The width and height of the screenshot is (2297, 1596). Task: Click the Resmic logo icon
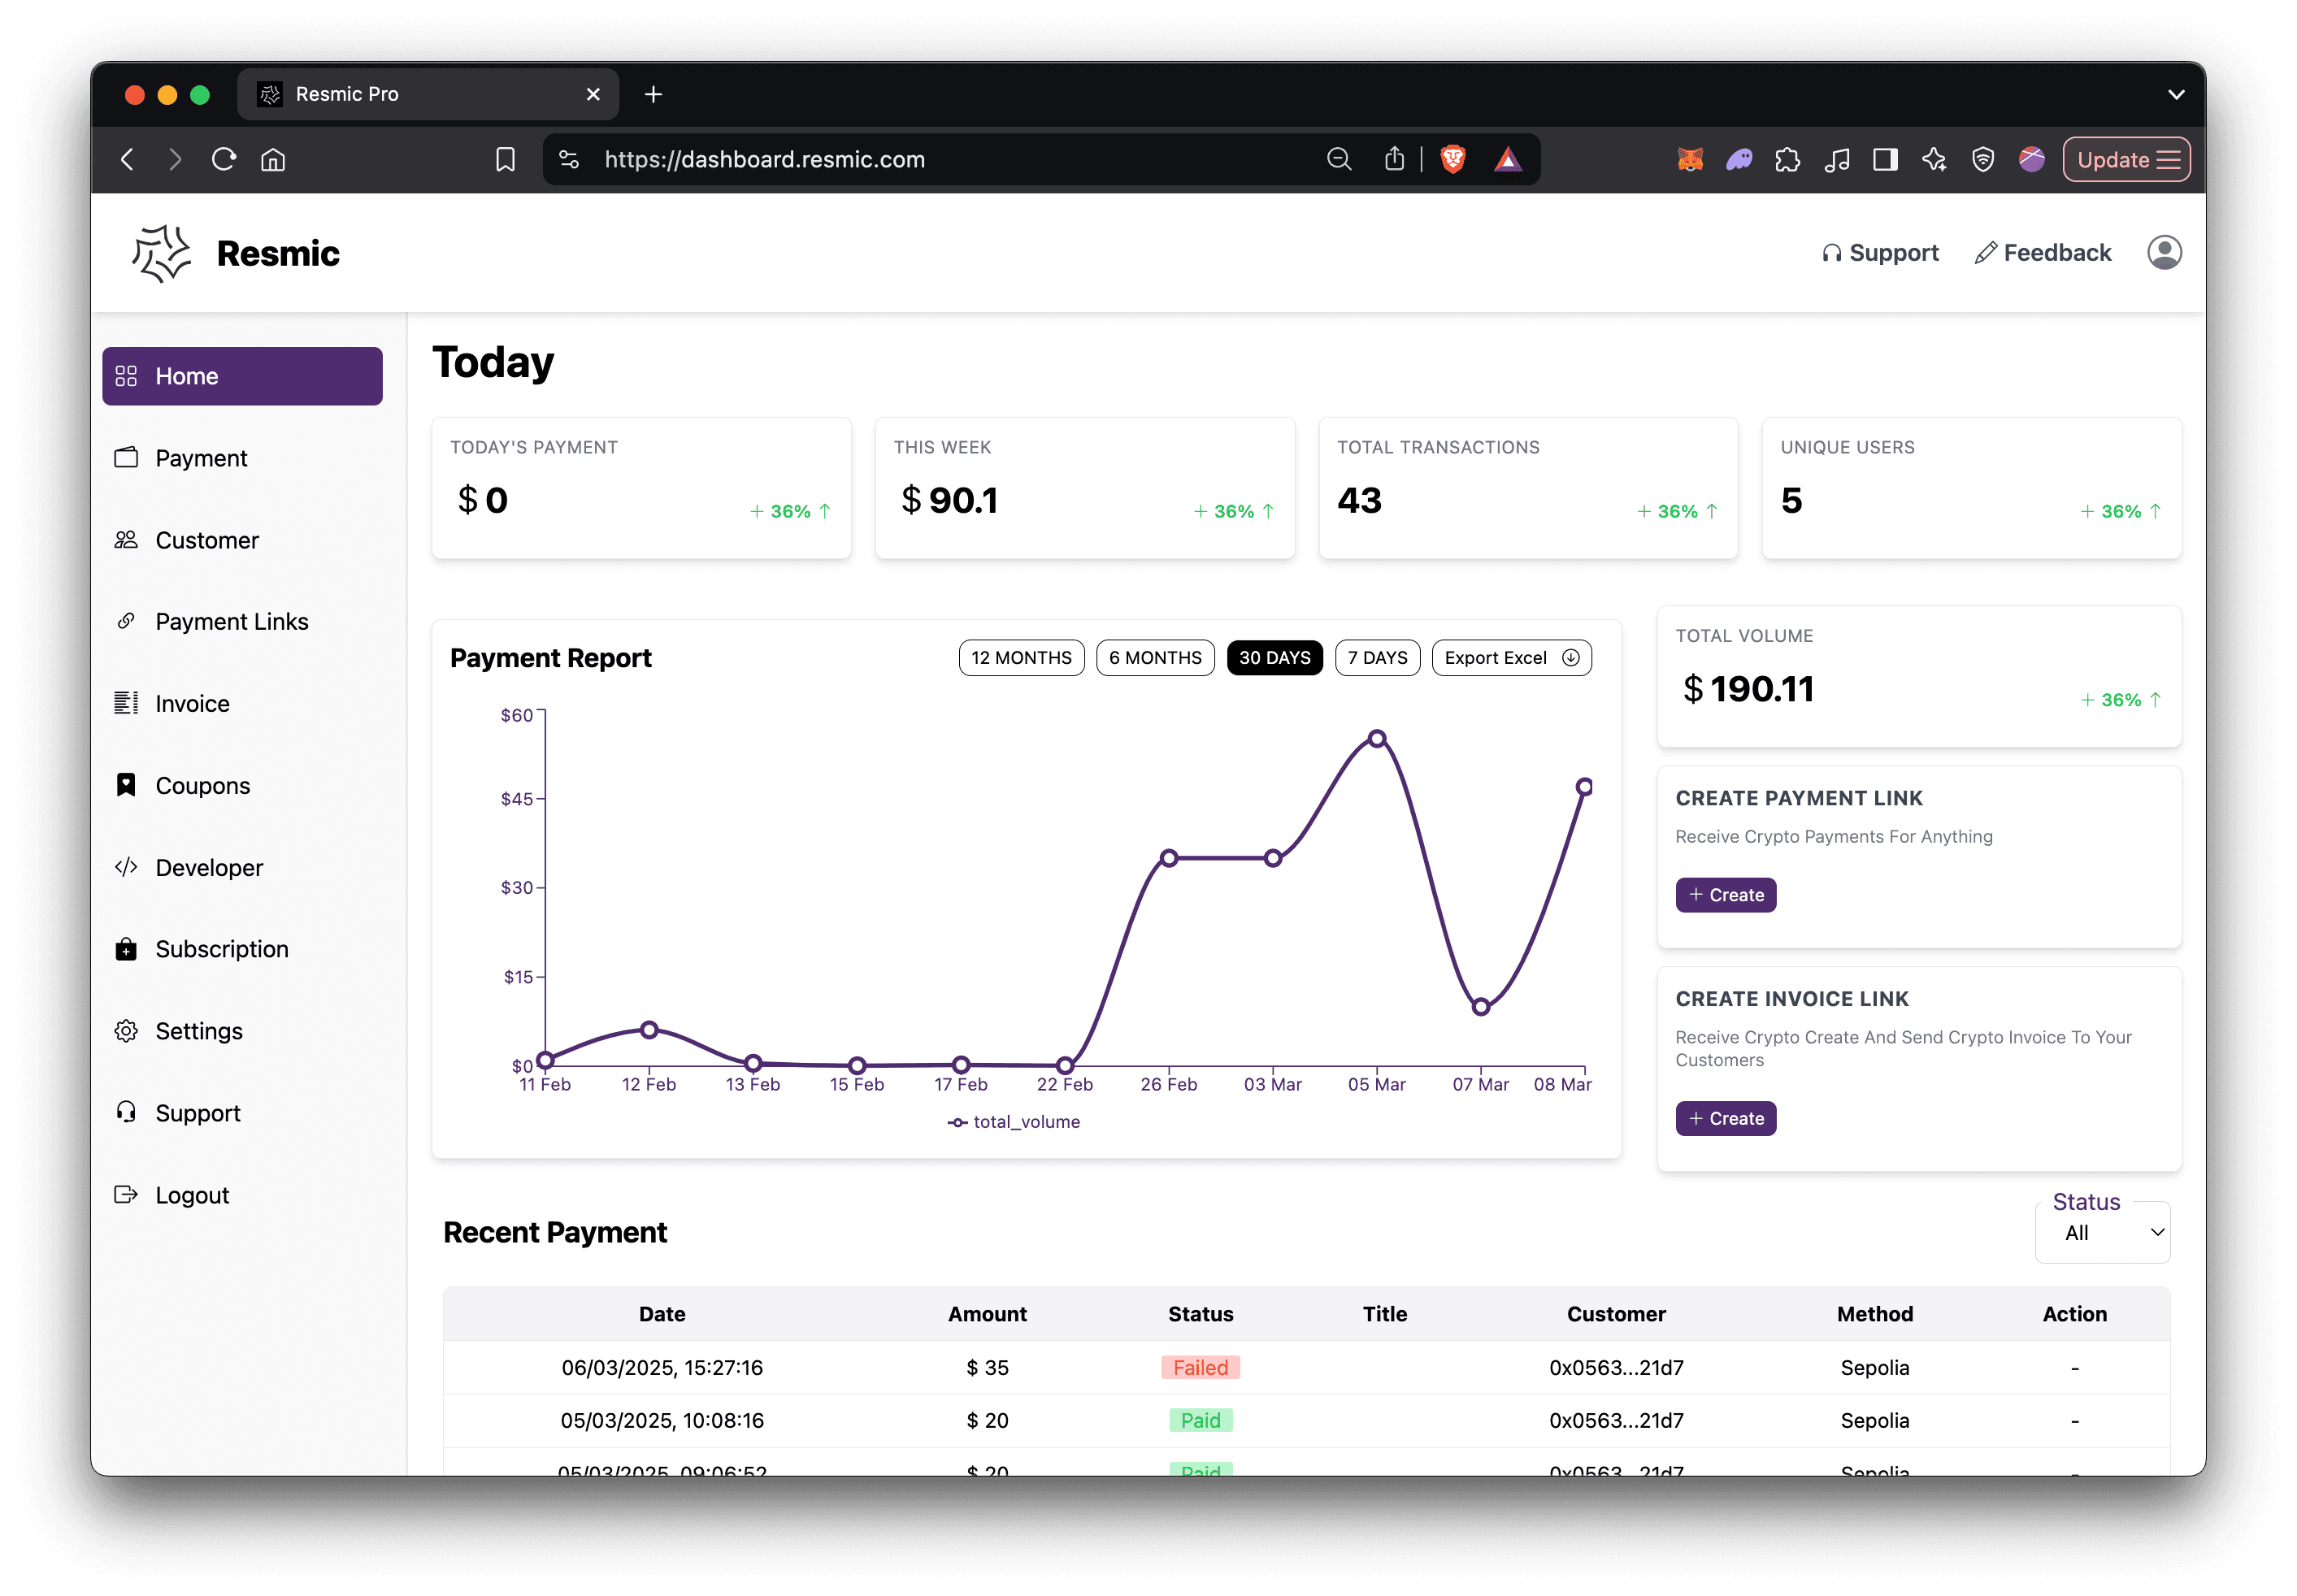(x=161, y=253)
